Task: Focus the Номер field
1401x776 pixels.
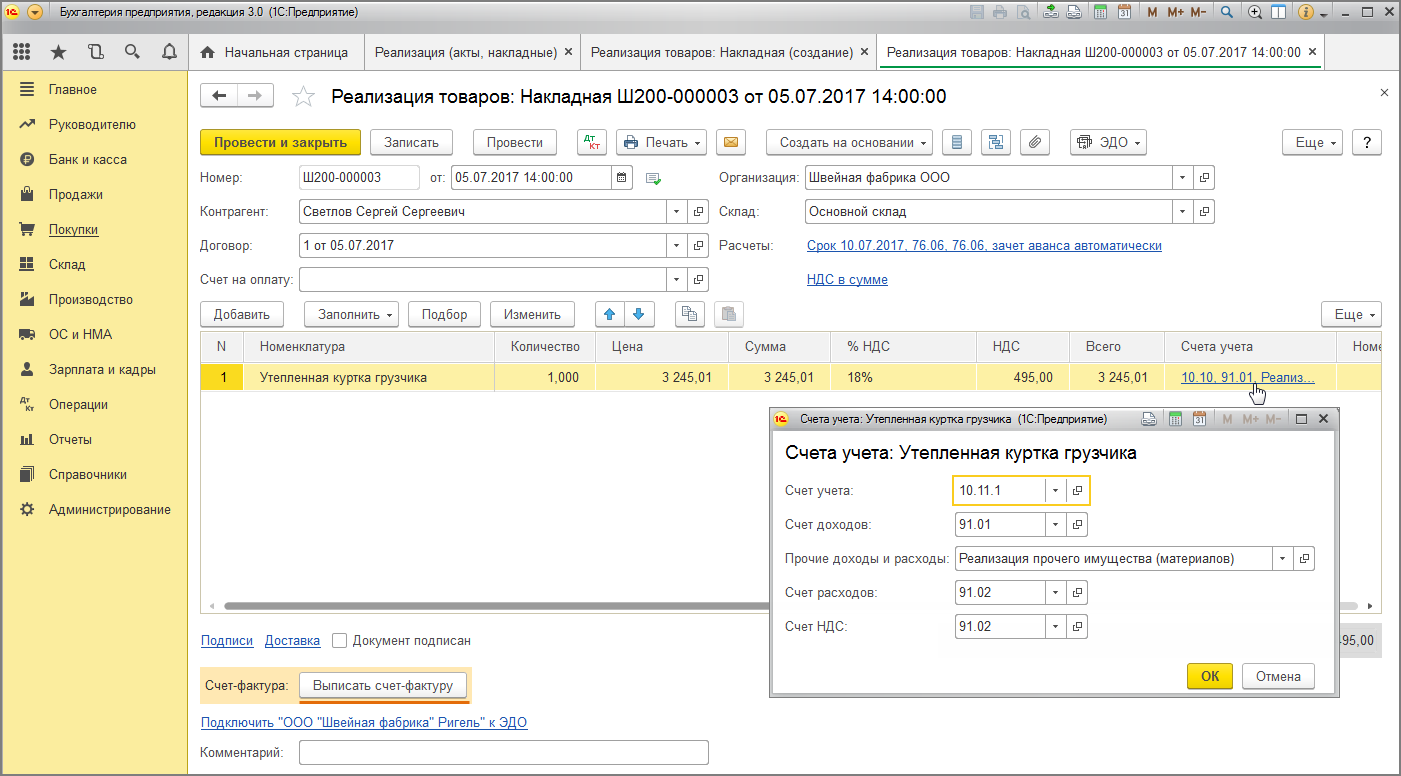Action: pyautogui.click(x=359, y=178)
